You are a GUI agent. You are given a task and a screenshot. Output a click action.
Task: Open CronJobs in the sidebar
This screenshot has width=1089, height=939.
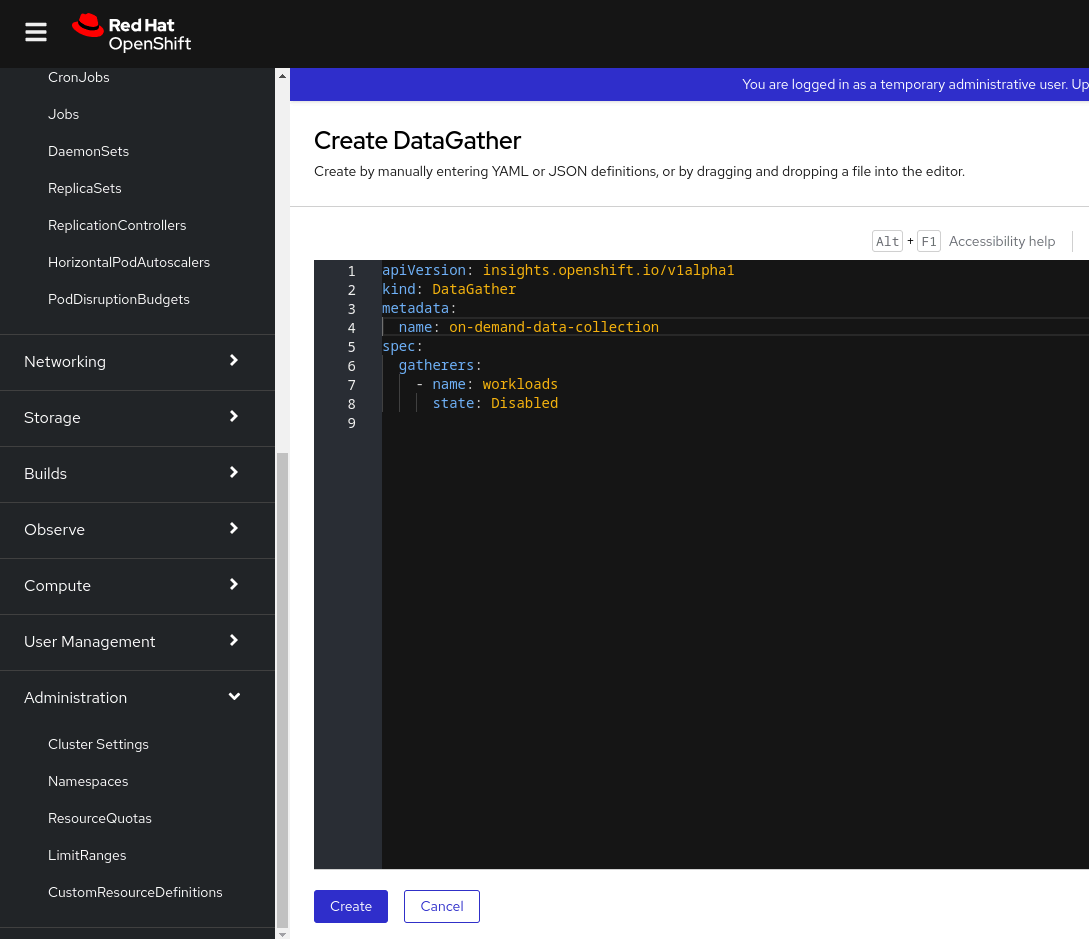(79, 77)
